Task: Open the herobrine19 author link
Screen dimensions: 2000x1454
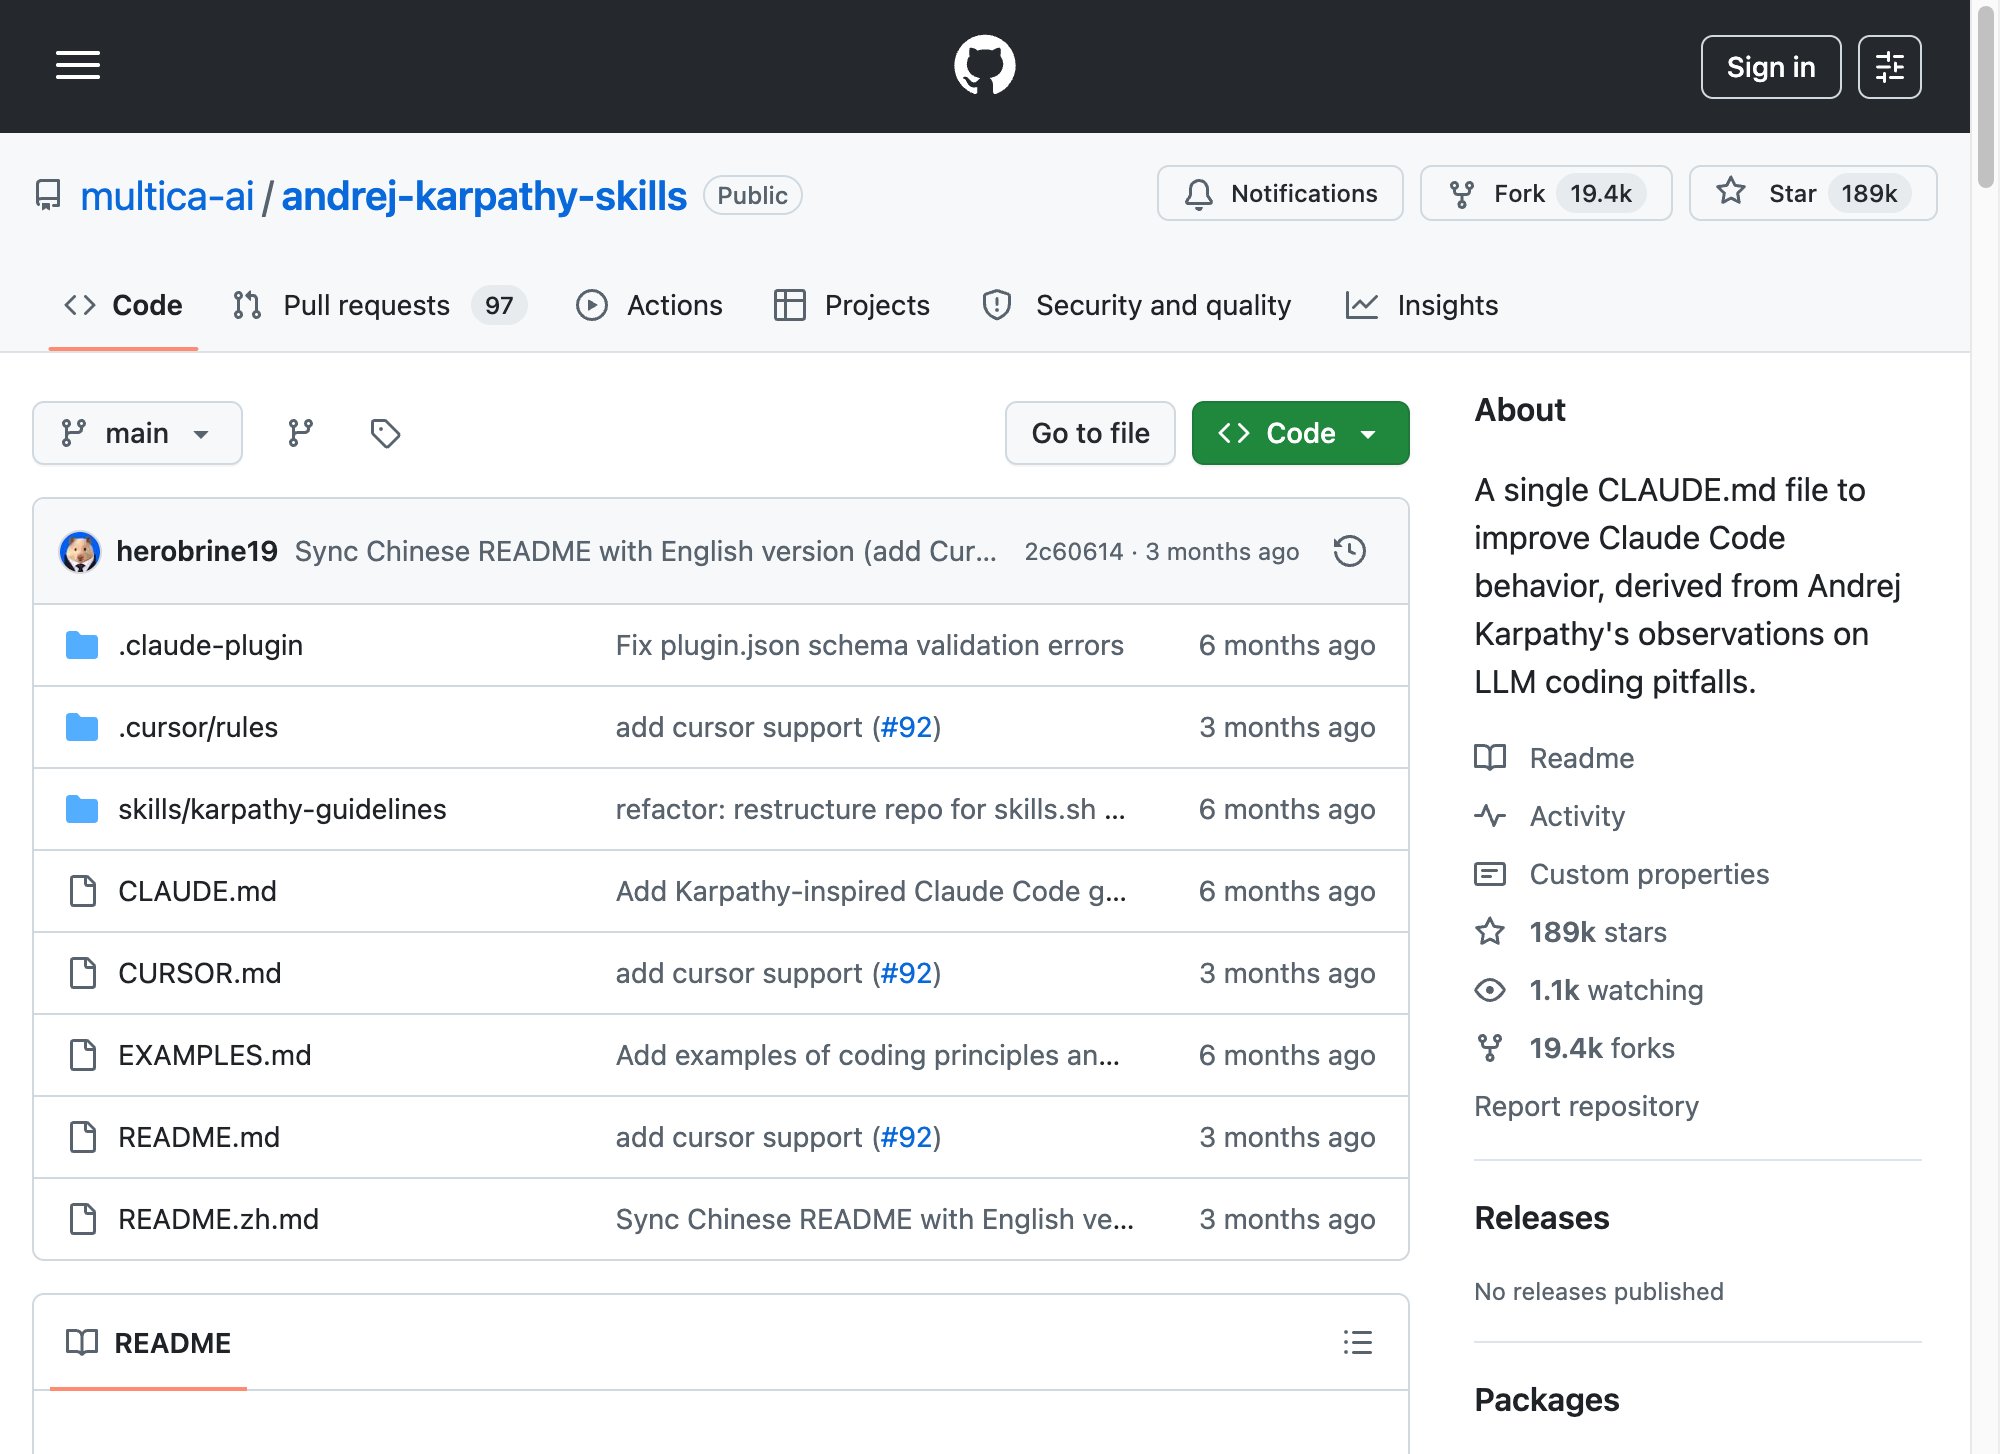Action: 197,551
